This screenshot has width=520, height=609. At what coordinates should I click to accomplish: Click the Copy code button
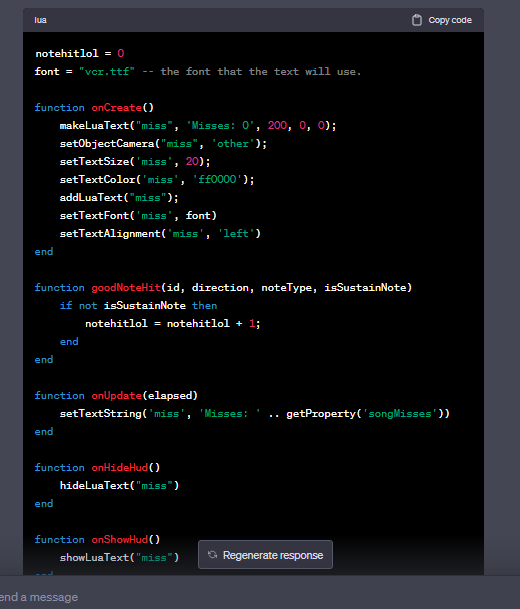coord(442,20)
